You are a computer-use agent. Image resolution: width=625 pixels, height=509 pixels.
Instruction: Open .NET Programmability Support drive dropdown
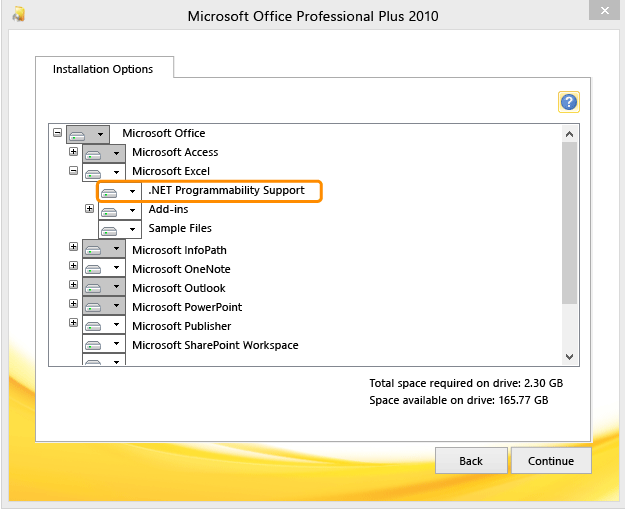(120, 192)
